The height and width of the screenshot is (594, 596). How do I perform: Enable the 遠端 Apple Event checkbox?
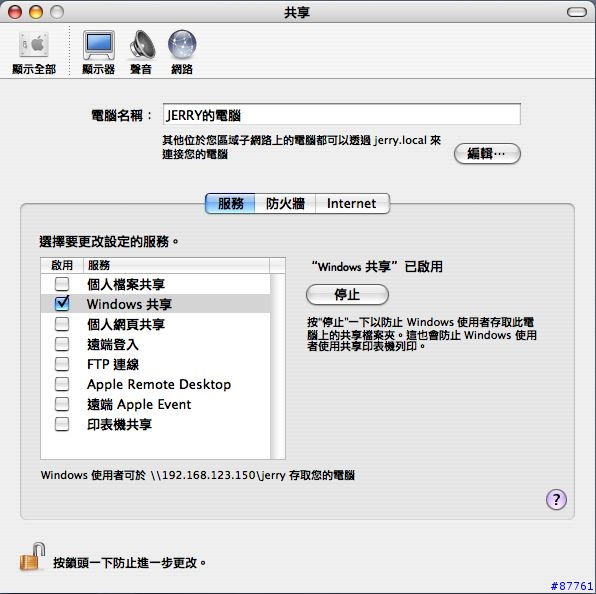pos(62,404)
